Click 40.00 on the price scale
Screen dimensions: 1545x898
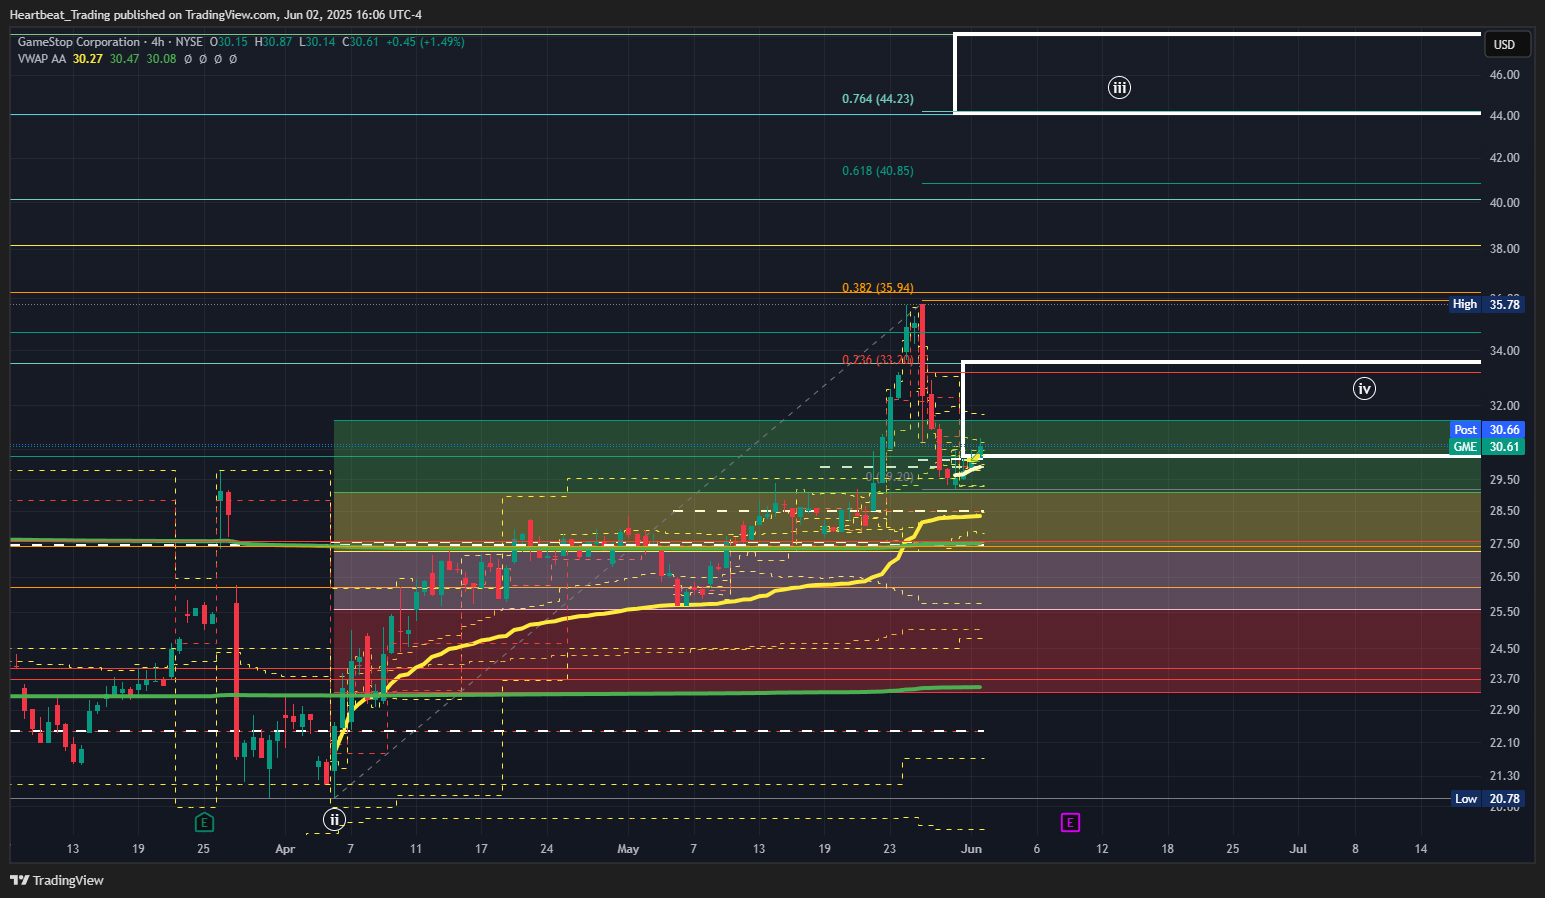pos(1504,203)
